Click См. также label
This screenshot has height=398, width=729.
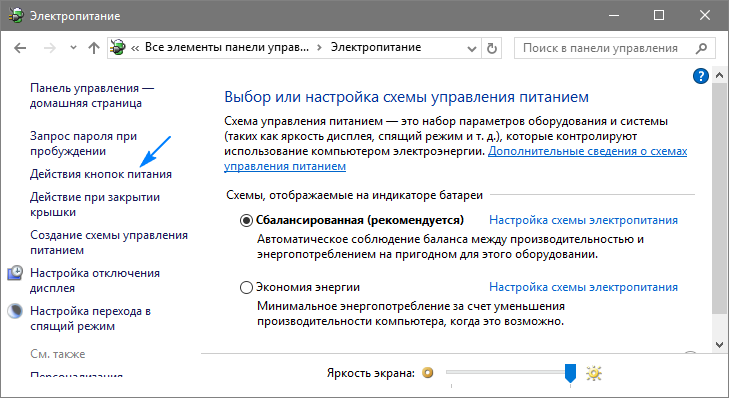pyautogui.click(x=58, y=354)
